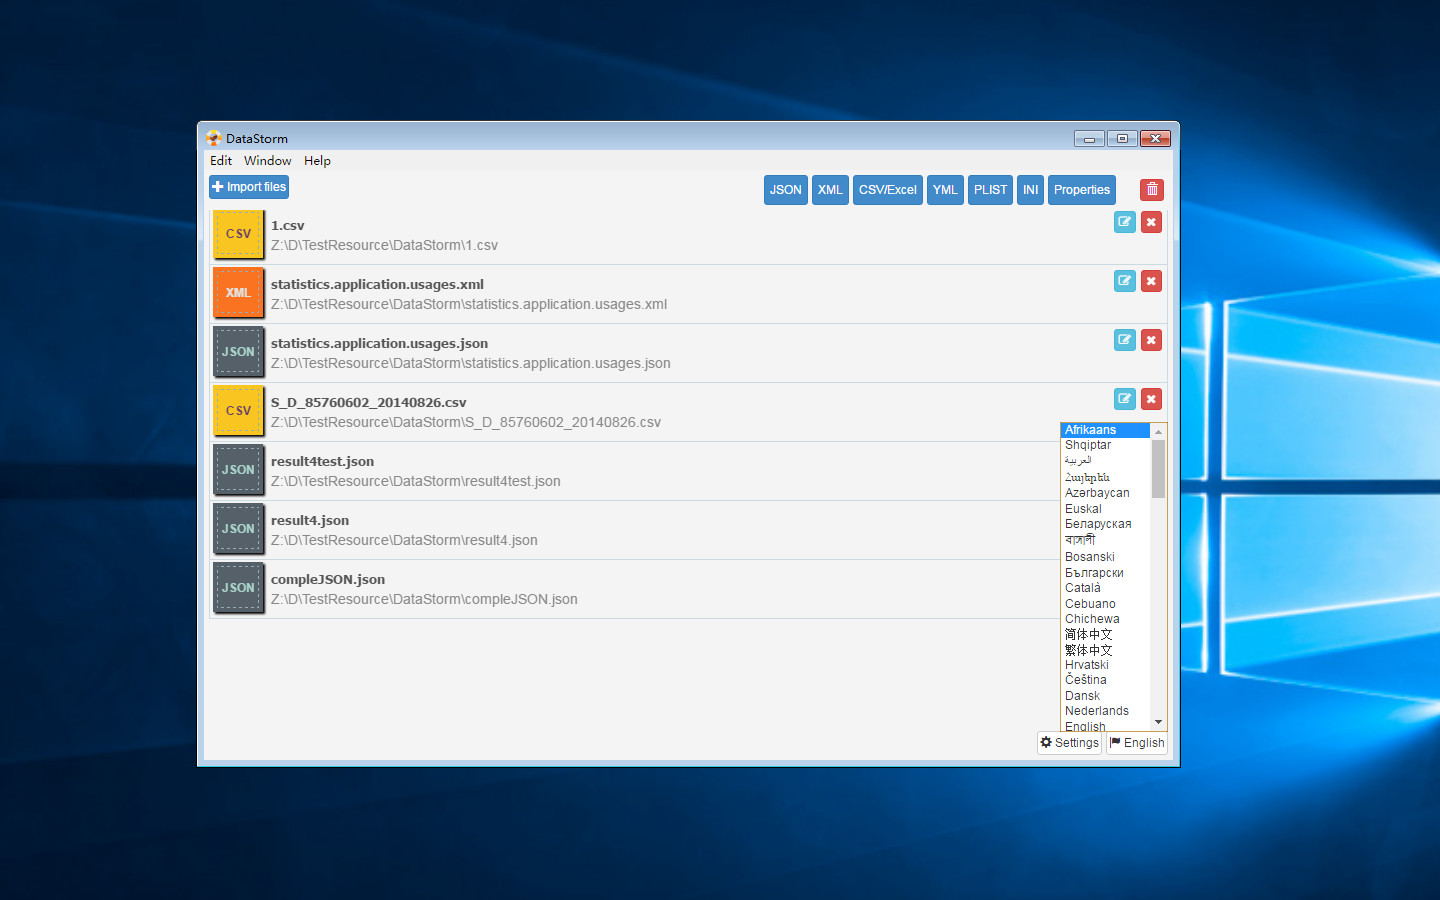Image resolution: width=1440 pixels, height=900 pixels.
Task: Select 简体中文 from the language list
Action: tap(1105, 635)
